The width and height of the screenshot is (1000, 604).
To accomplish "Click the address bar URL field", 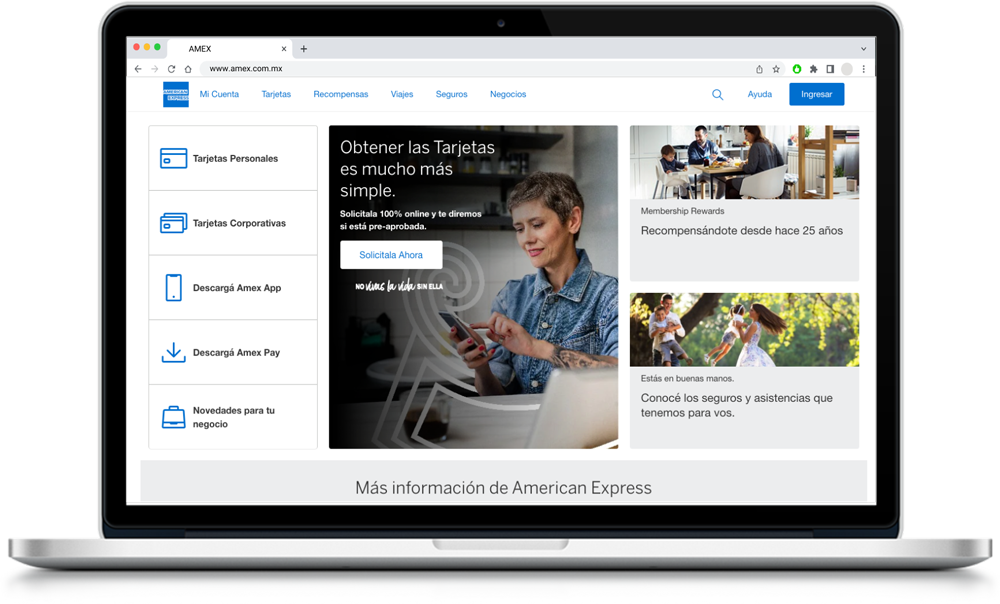I will click(x=478, y=69).
